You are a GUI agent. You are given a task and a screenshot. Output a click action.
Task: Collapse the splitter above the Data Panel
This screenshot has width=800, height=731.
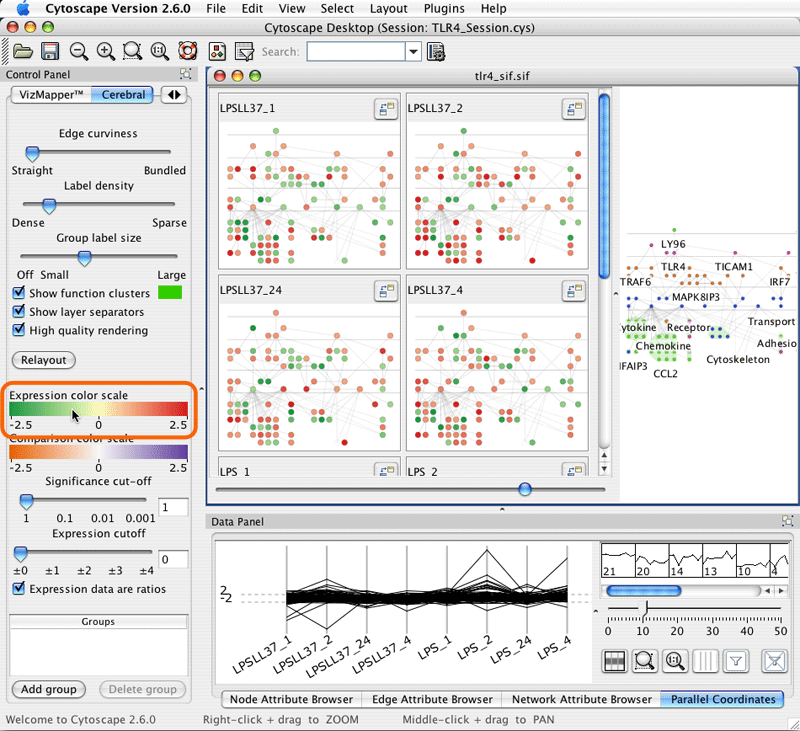coord(502,509)
